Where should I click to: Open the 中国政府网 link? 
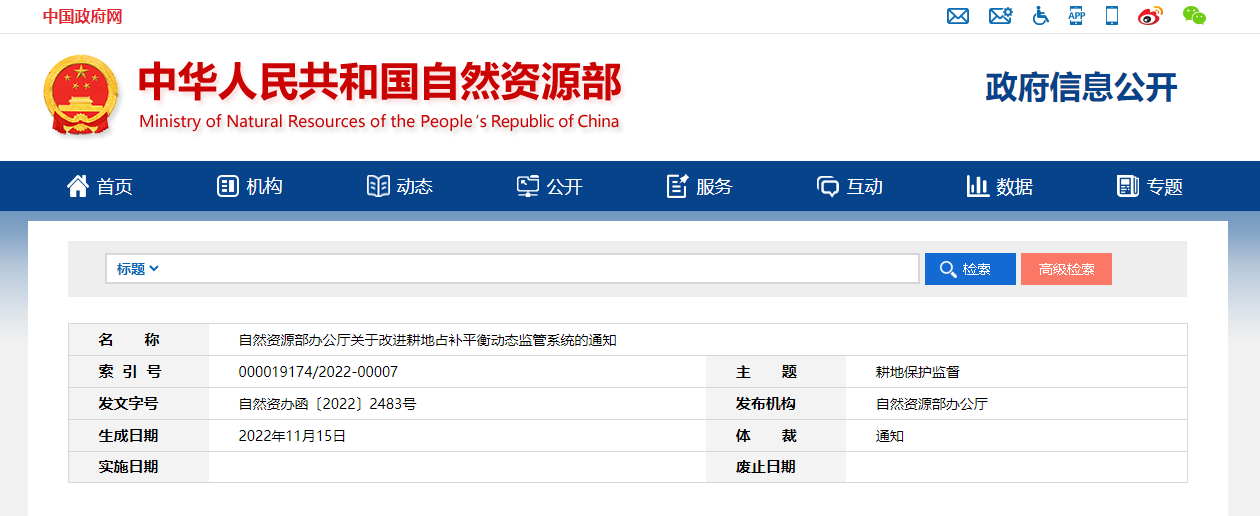pos(83,17)
